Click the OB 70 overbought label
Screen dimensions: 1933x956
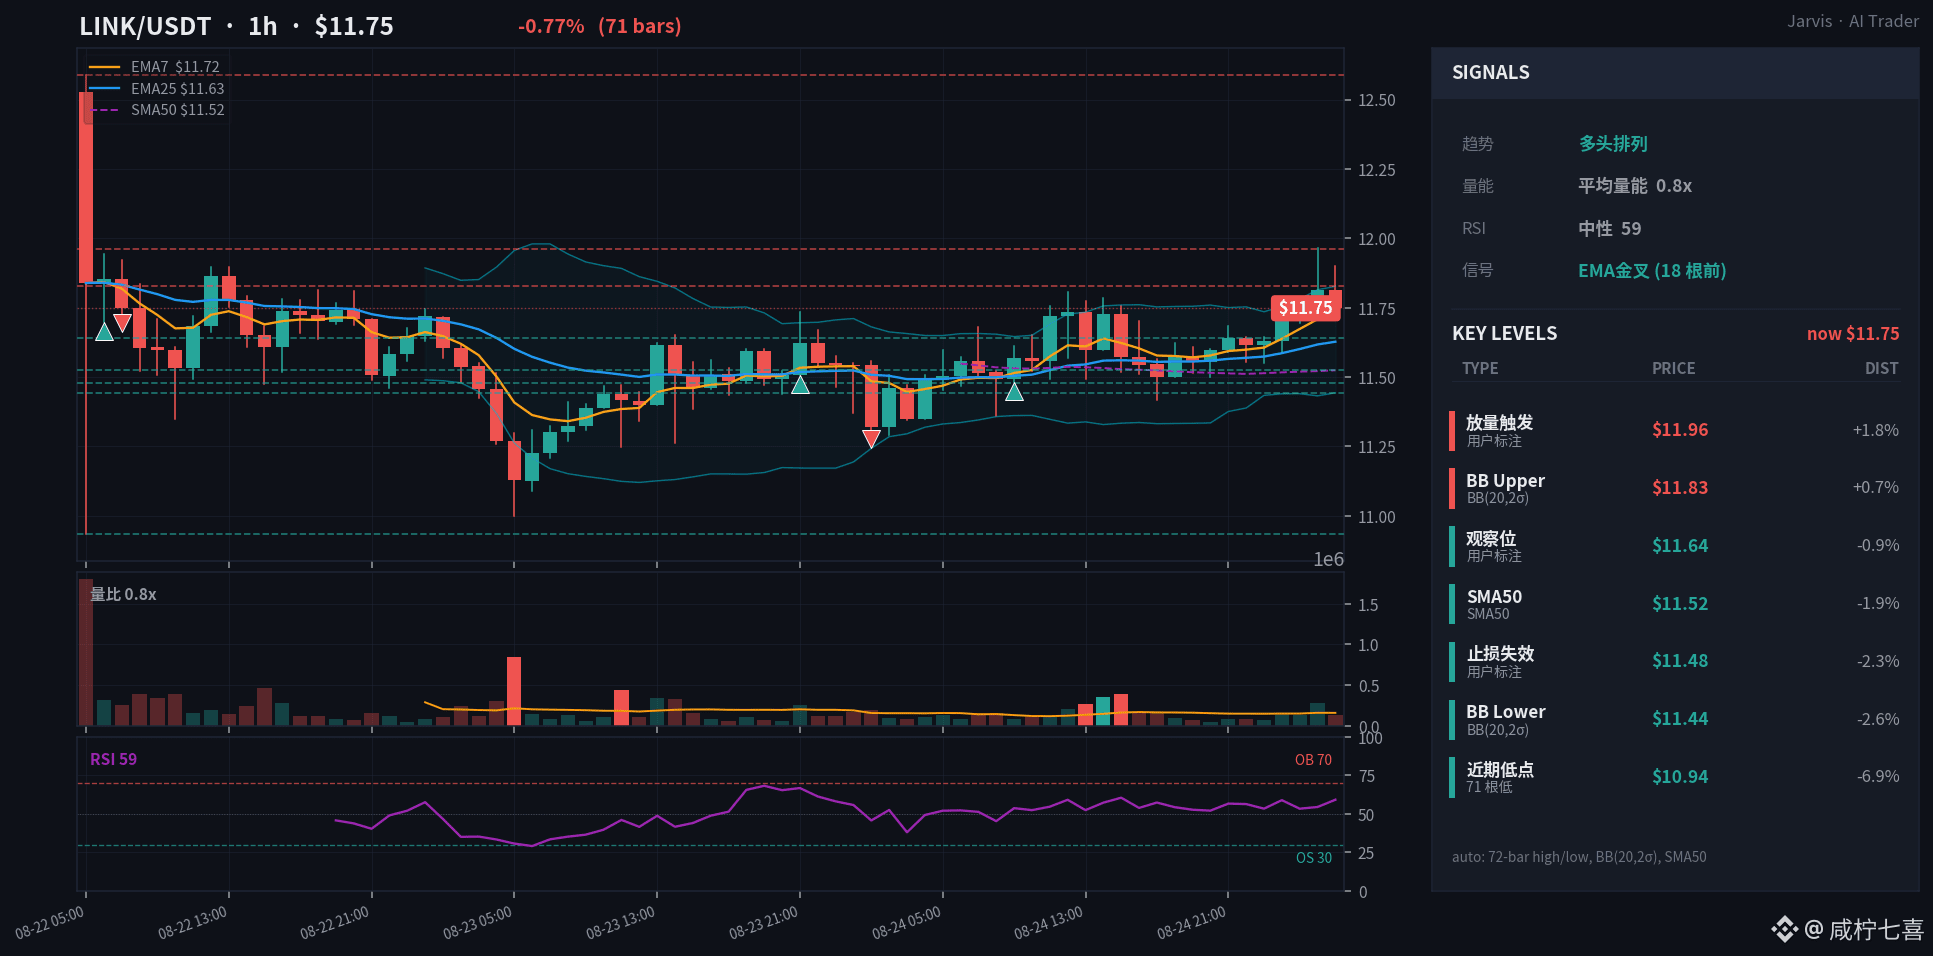(1313, 760)
